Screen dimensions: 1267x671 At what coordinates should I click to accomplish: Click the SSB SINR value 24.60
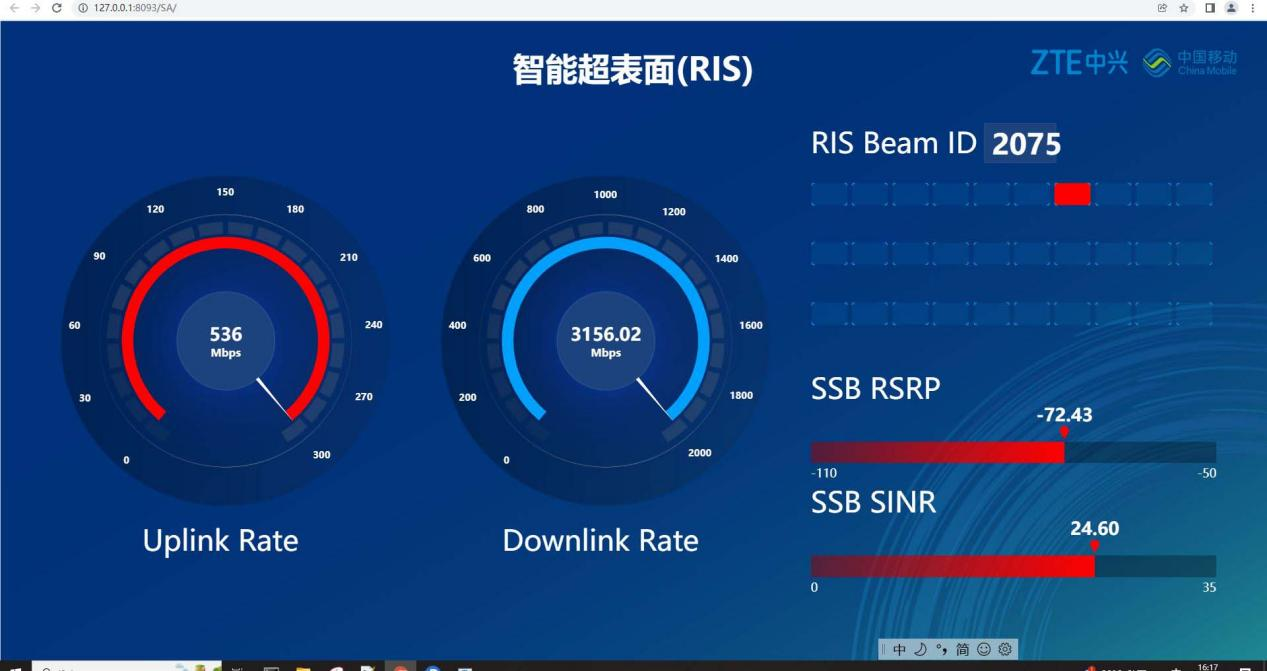(x=1095, y=529)
